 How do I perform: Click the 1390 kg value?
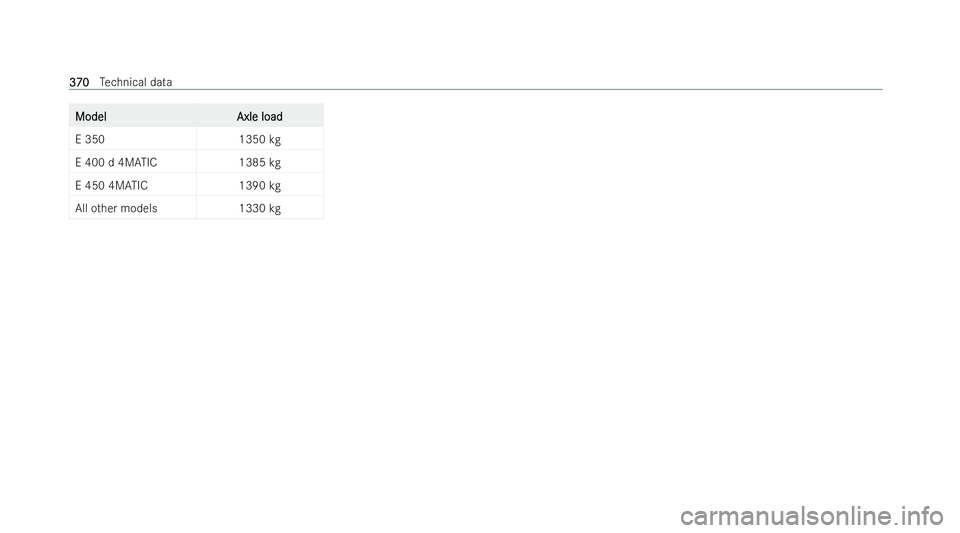pos(260,185)
